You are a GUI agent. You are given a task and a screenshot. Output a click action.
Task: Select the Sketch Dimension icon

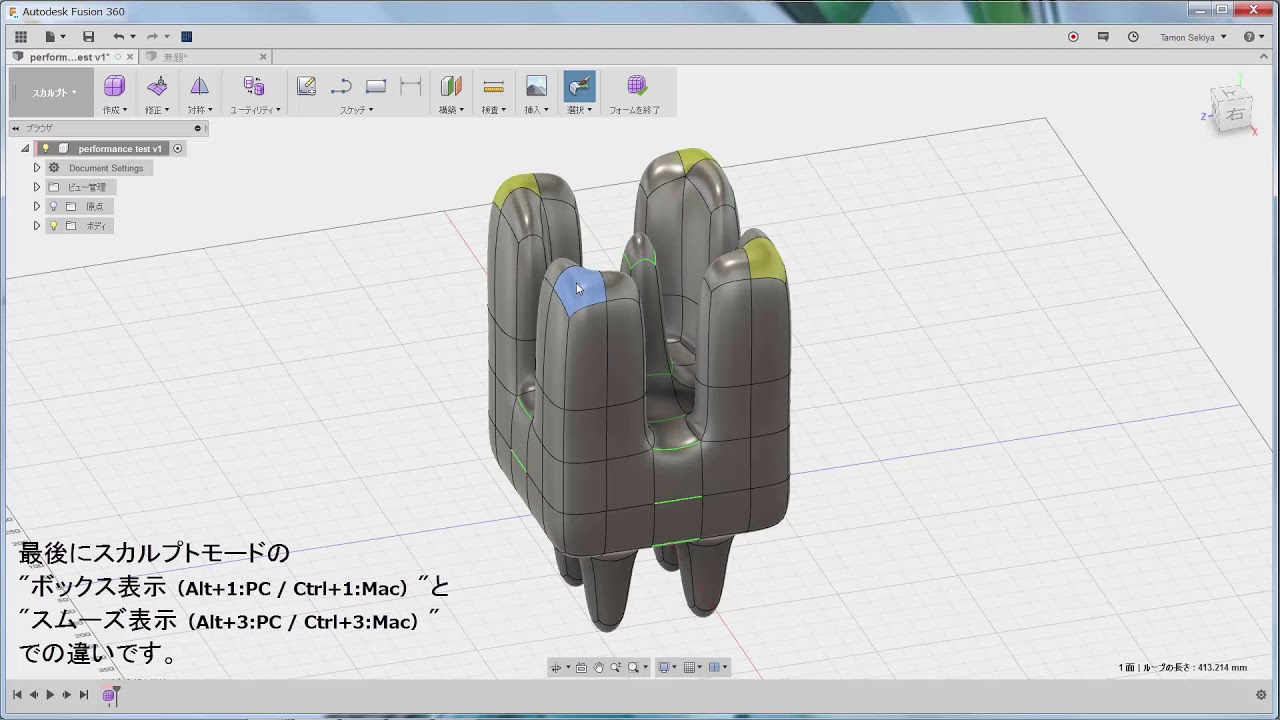411,86
